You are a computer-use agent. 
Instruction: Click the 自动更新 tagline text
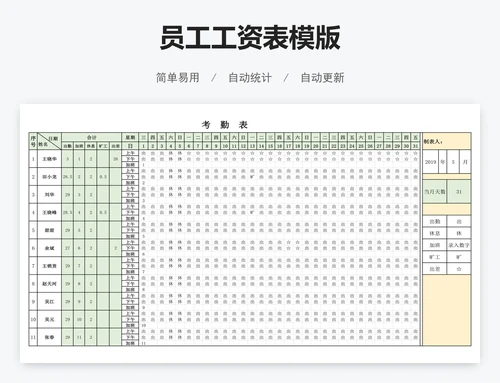tap(322, 78)
